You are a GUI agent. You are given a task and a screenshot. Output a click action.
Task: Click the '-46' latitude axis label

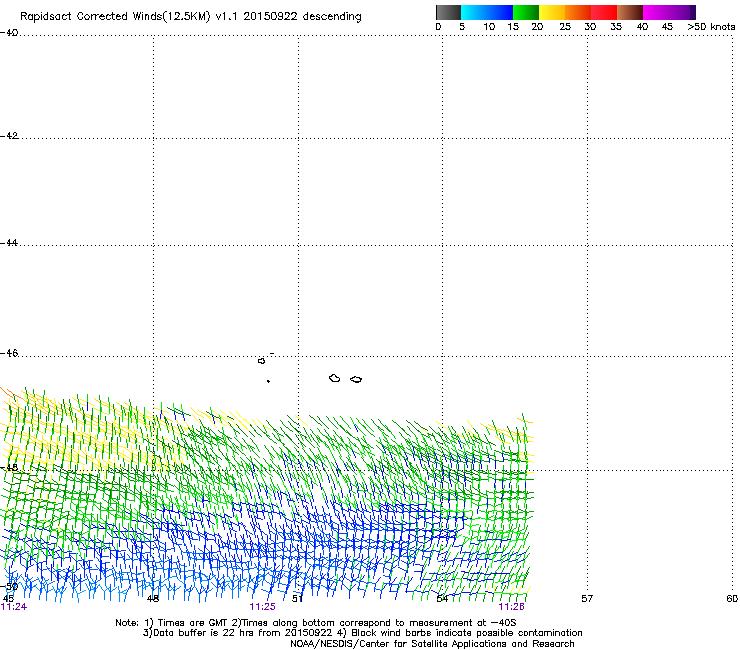pyautogui.click(x=9, y=353)
